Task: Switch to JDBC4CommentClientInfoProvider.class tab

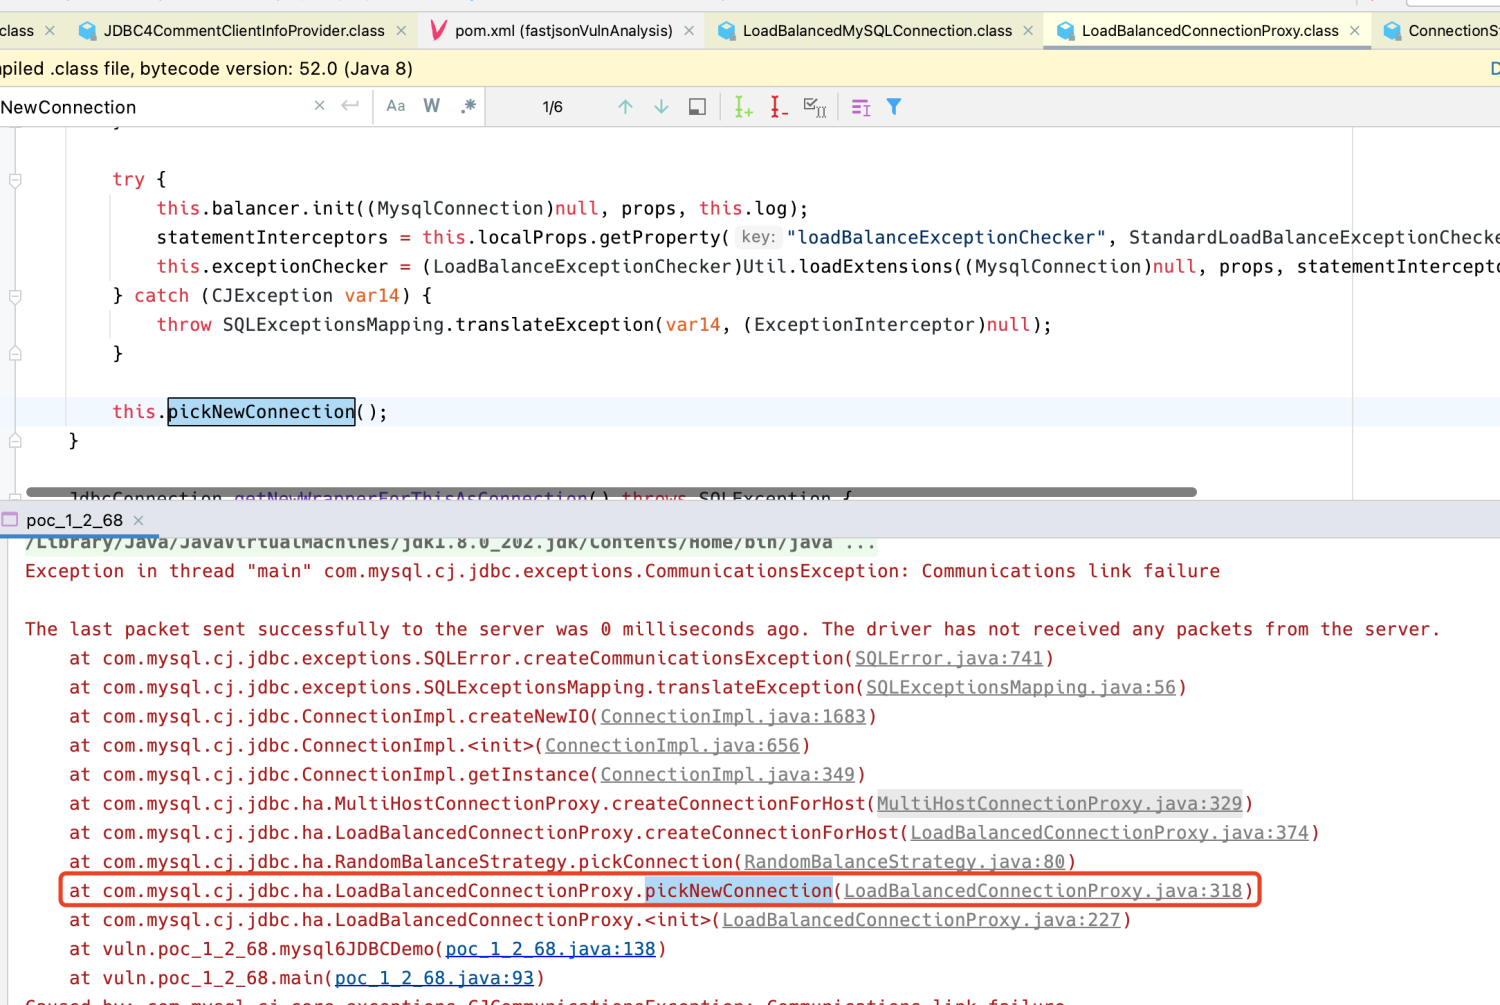Action: pos(244,31)
